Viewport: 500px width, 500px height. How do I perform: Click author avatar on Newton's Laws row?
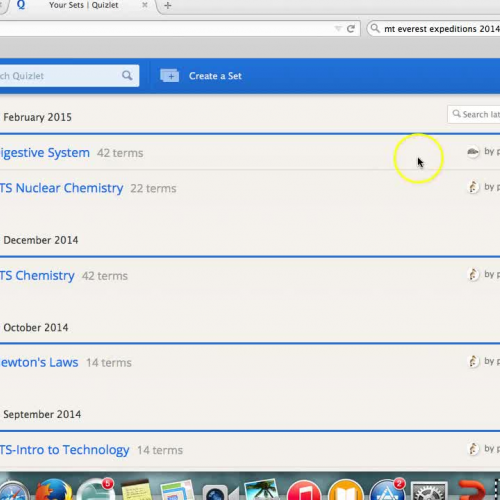(473, 361)
